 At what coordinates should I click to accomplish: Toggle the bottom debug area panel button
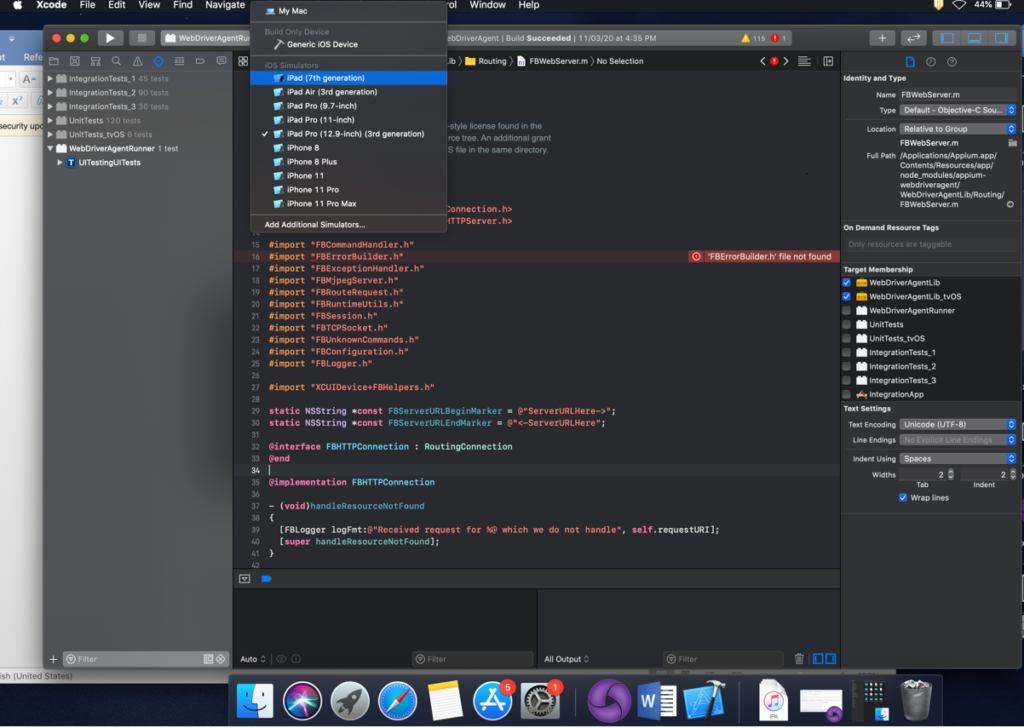point(974,38)
